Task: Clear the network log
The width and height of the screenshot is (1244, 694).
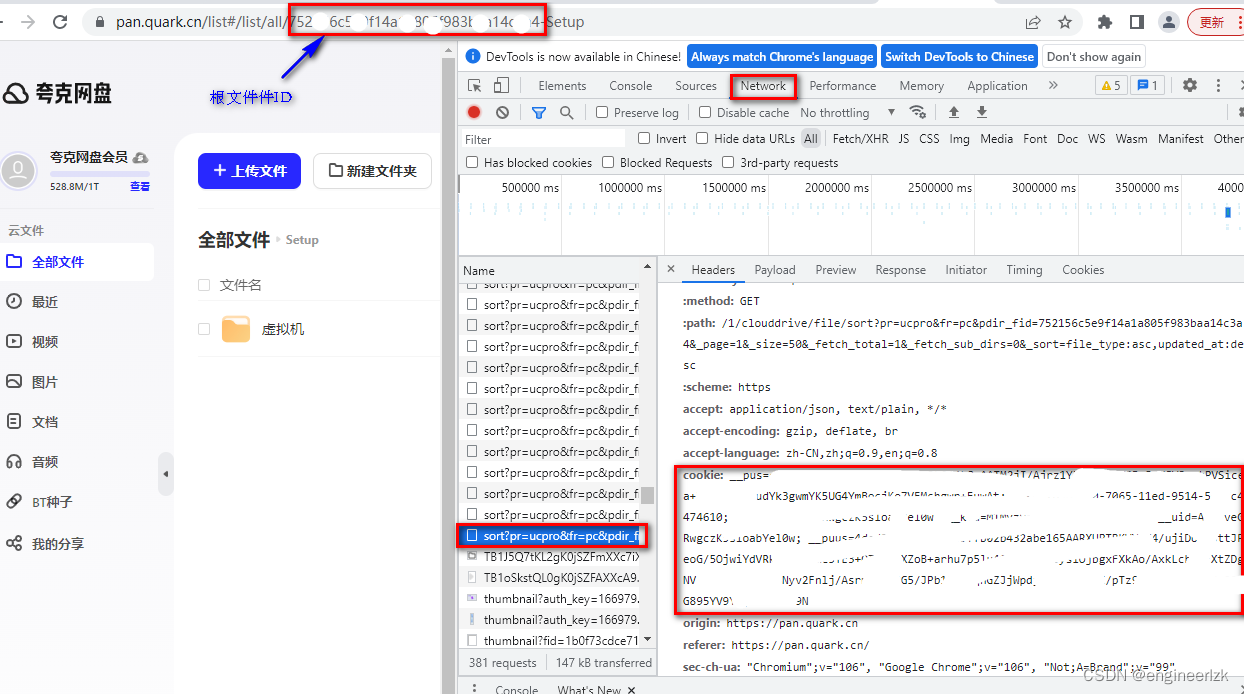Action: [x=502, y=113]
